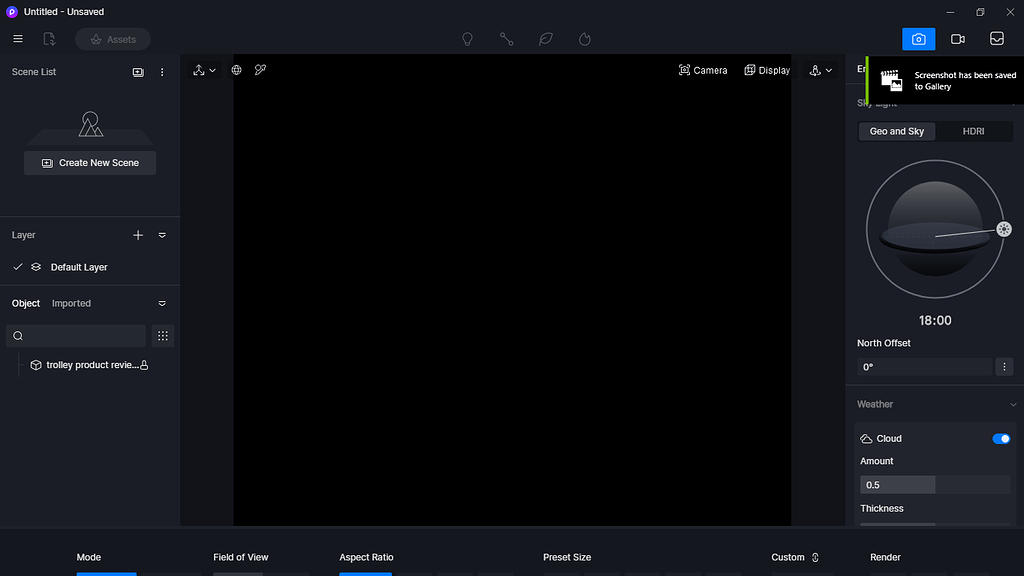1024x576 pixels.
Task: Select the flame effects icon in top toolbar
Action: pos(584,38)
